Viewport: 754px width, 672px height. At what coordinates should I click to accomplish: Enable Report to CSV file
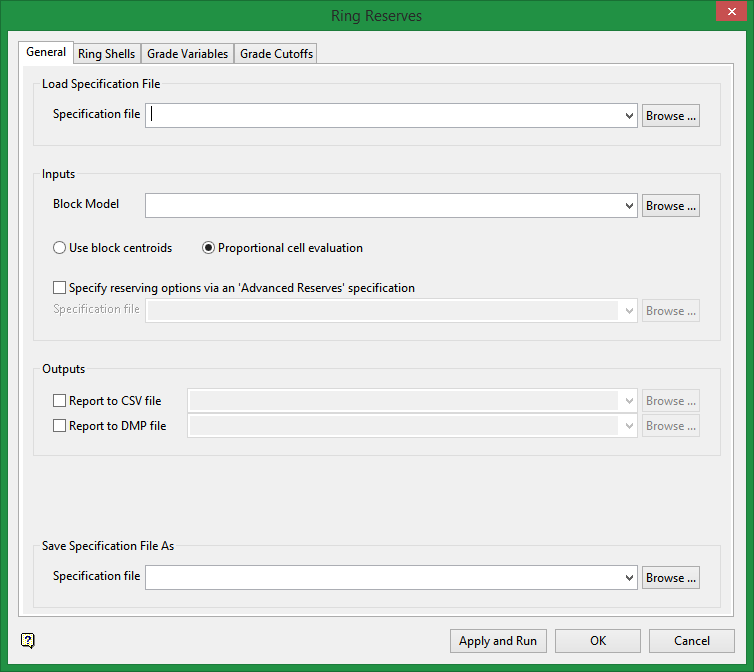click(x=60, y=401)
